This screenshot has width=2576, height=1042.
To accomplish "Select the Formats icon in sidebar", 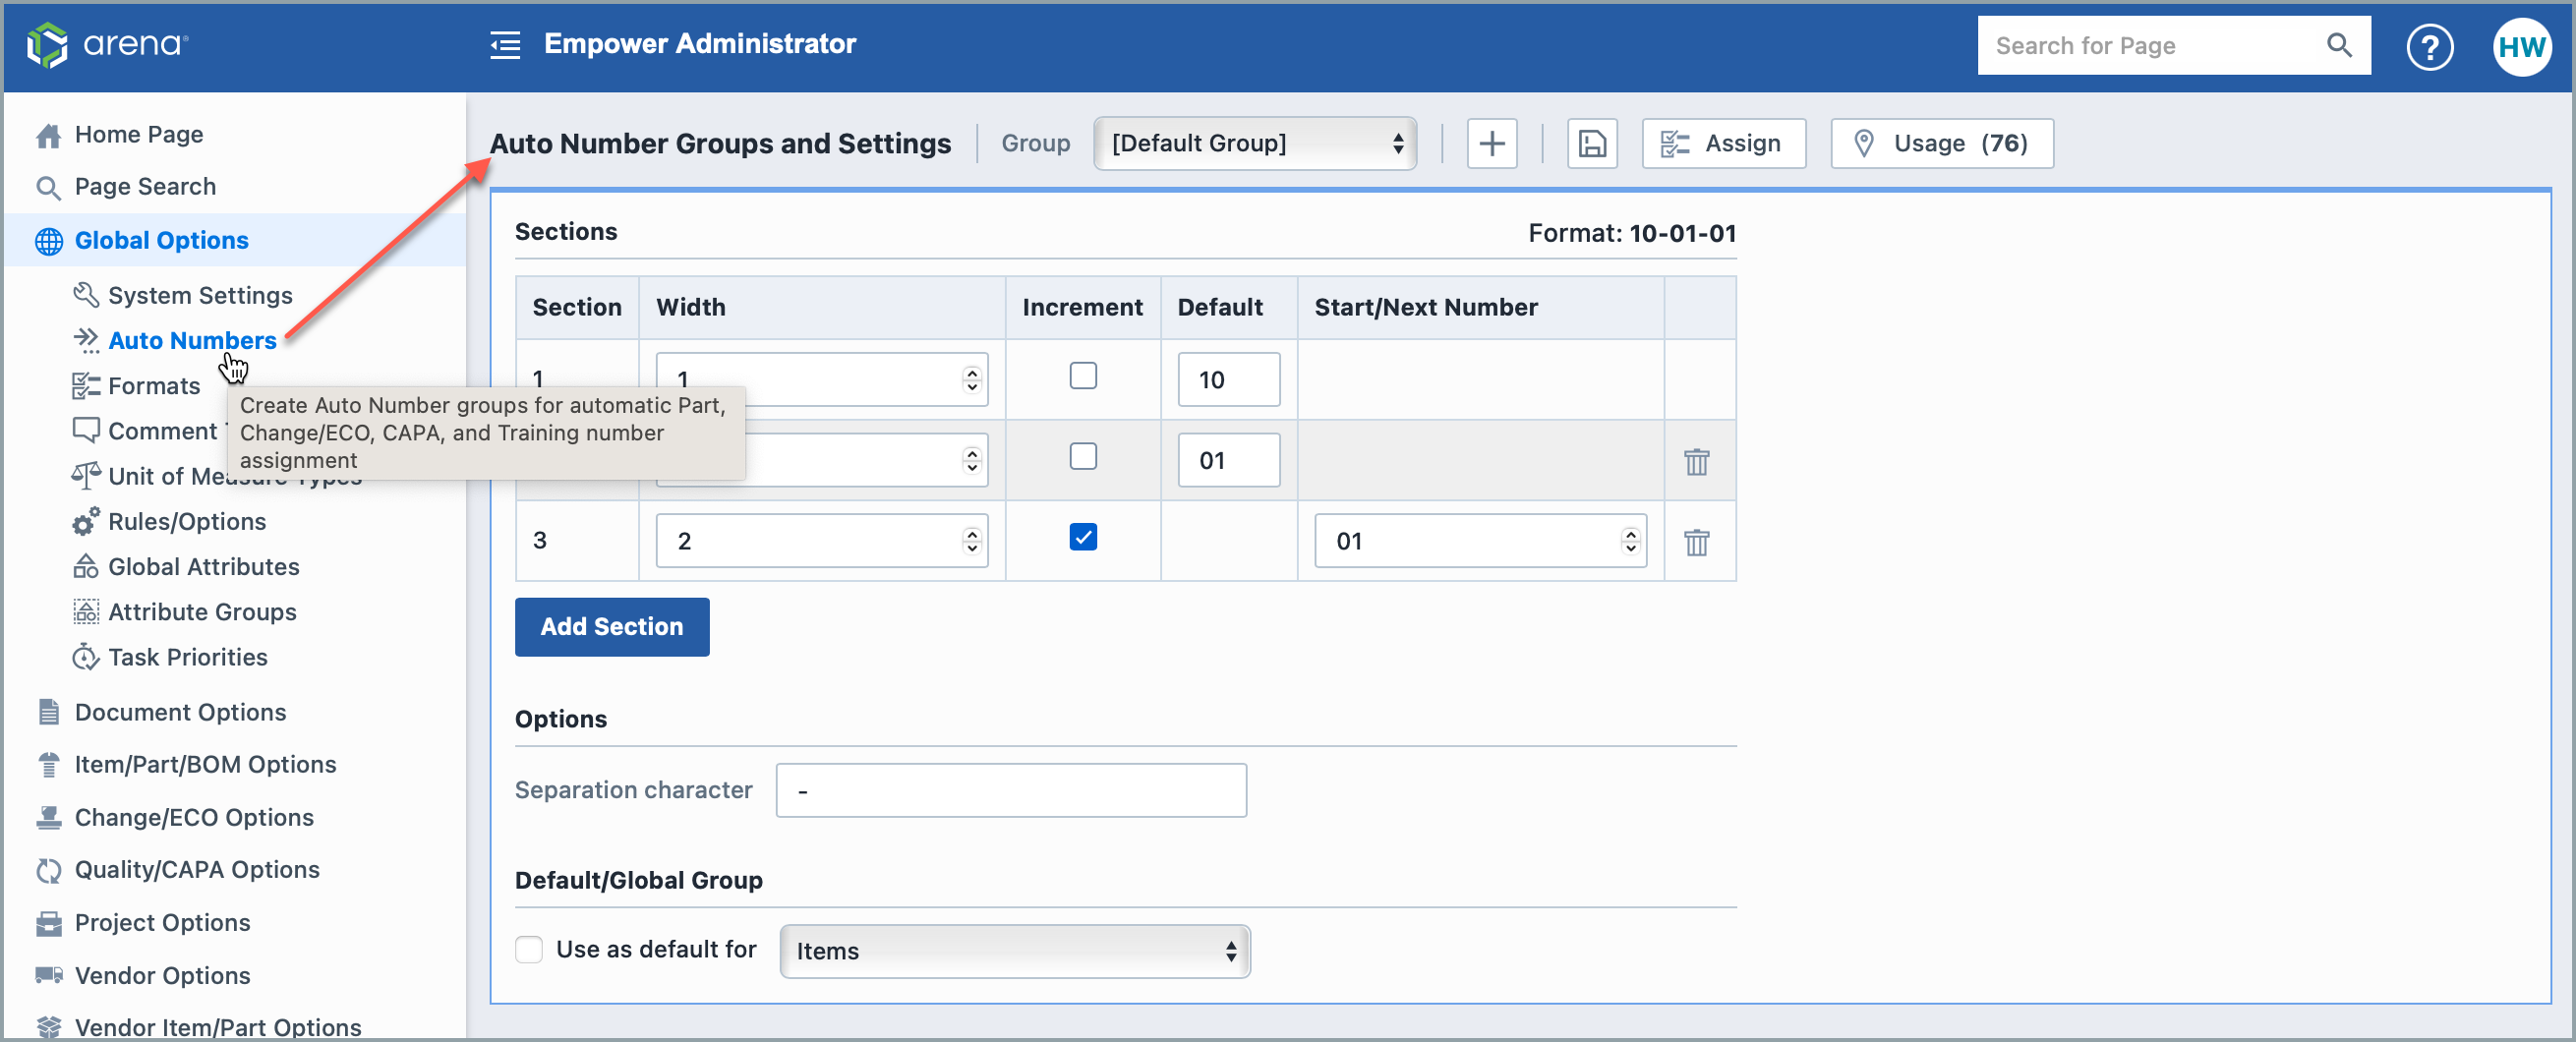I will [86, 385].
